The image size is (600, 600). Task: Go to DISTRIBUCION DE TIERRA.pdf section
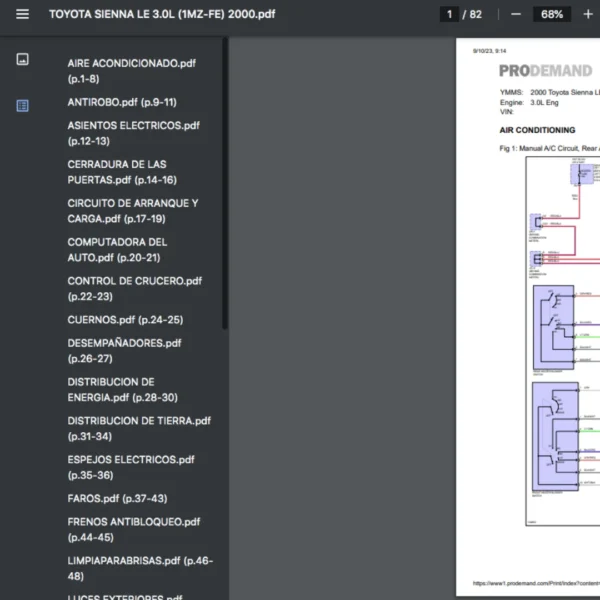[139, 429]
